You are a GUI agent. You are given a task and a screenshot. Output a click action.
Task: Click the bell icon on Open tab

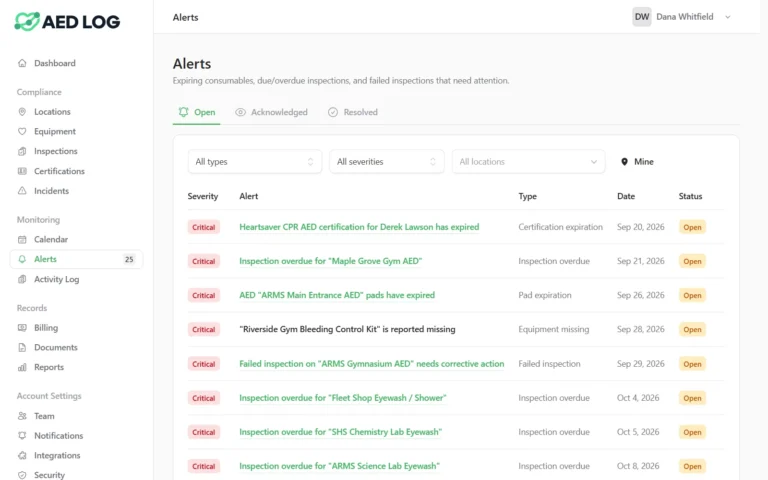click(x=183, y=112)
